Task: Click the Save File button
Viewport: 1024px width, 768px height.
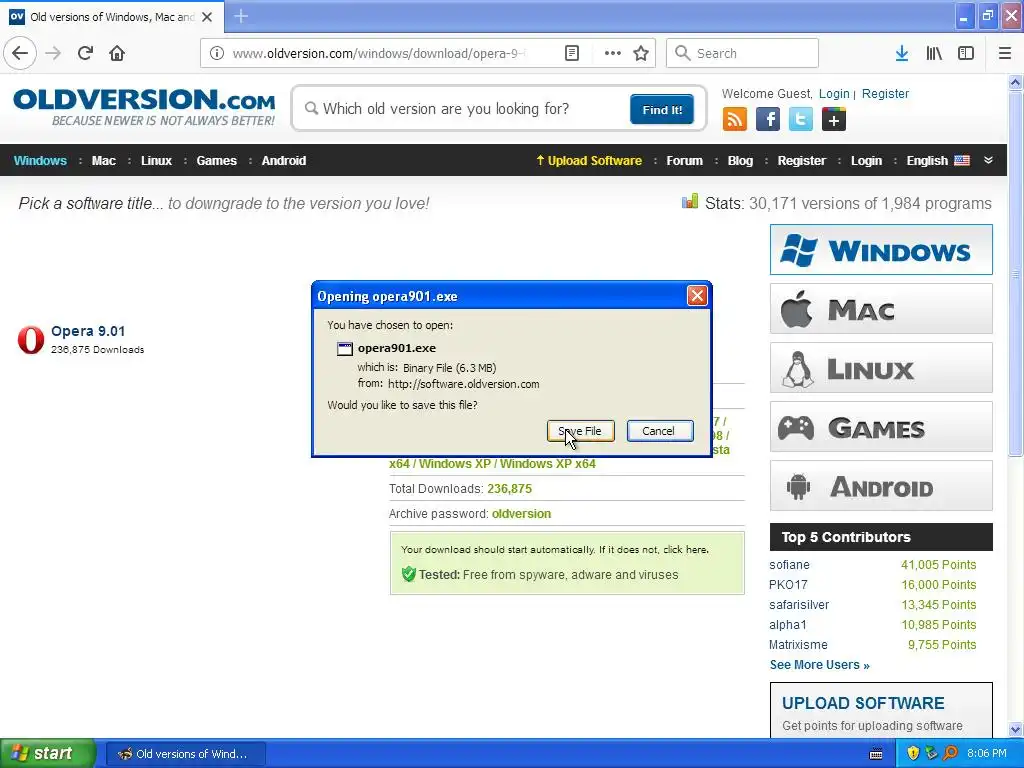Action: (581, 431)
